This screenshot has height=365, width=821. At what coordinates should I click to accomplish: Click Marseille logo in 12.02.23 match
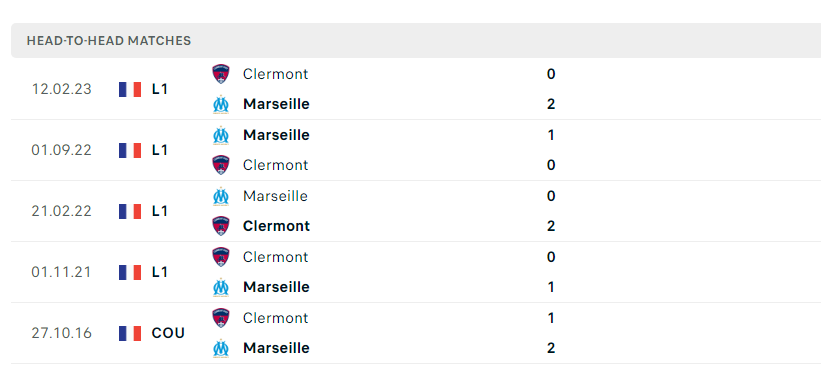click(220, 104)
